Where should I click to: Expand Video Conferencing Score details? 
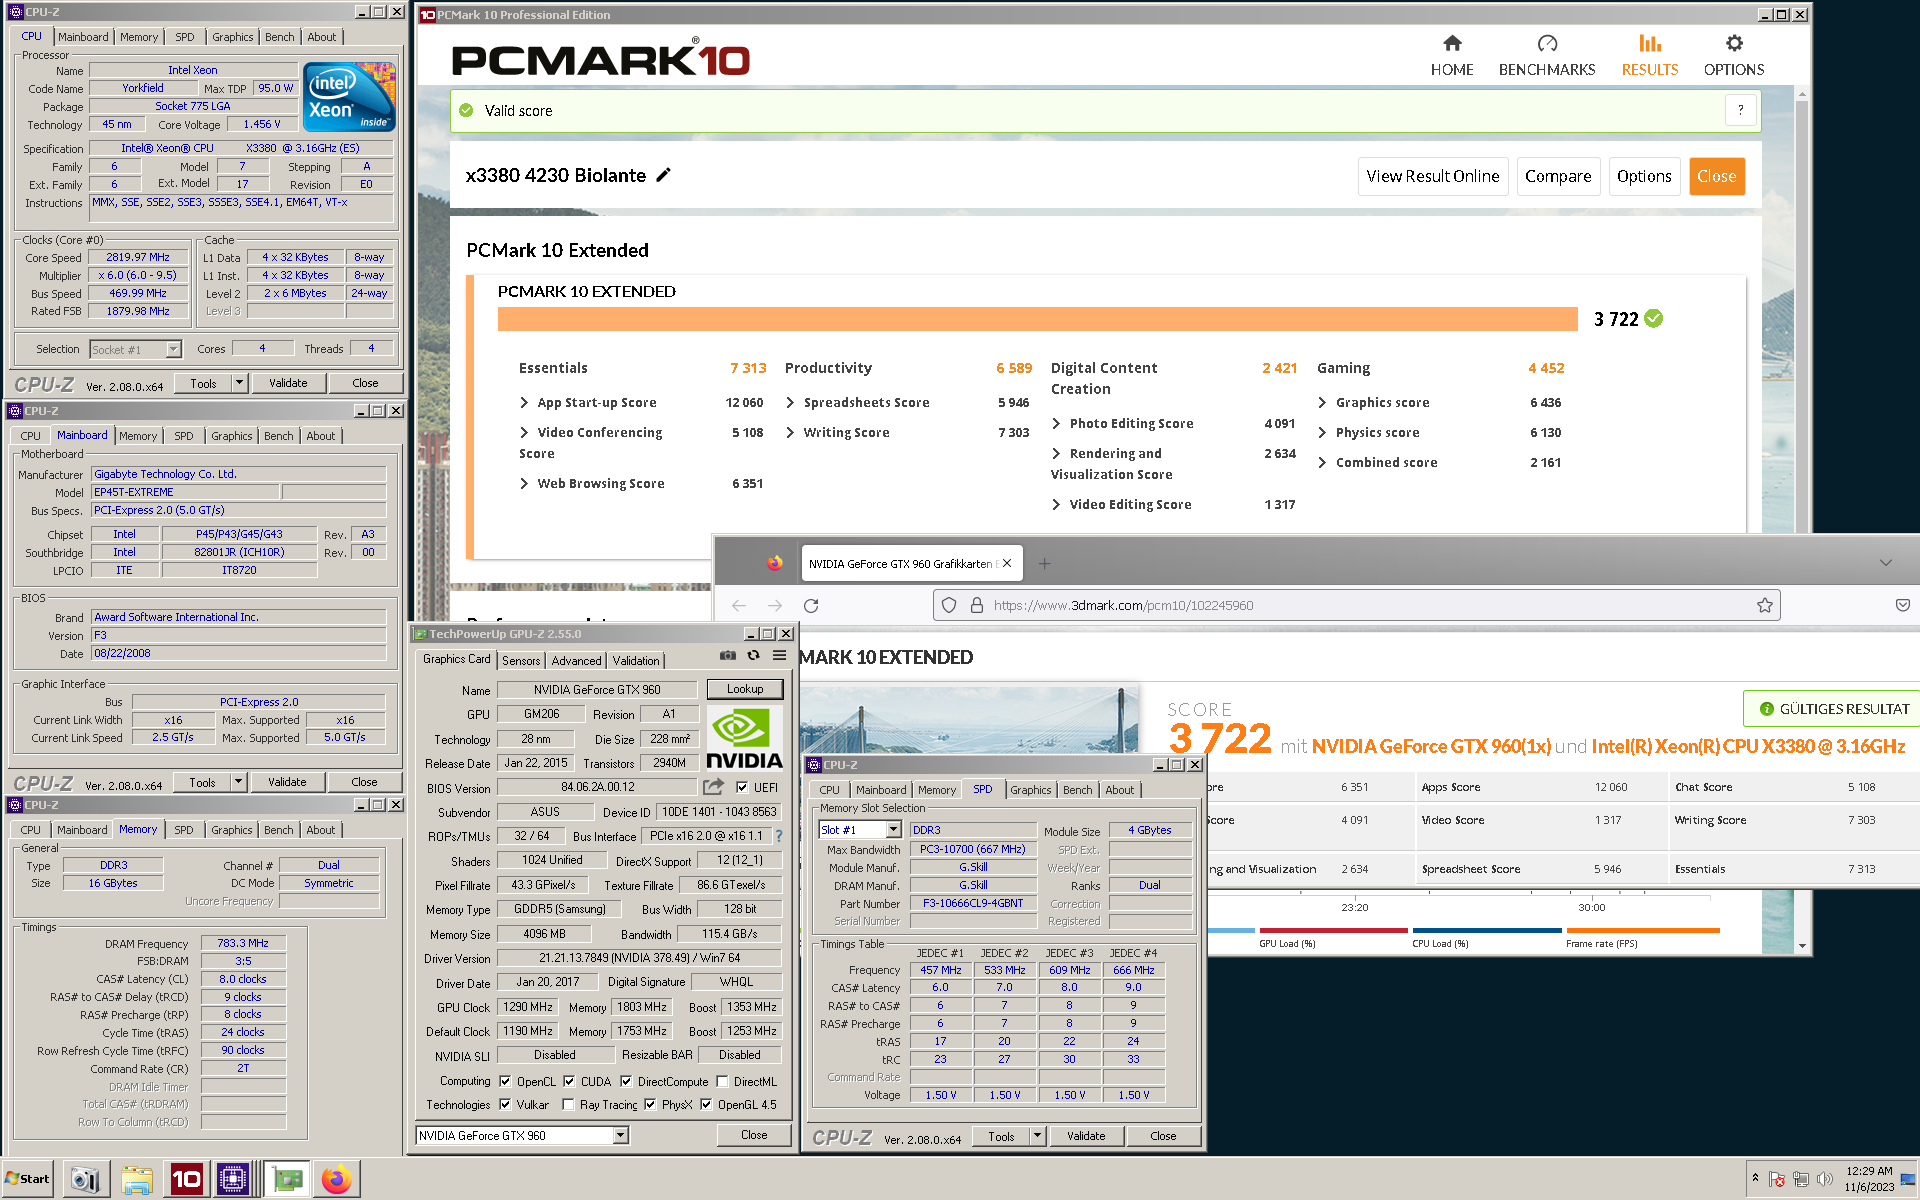tap(524, 432)
